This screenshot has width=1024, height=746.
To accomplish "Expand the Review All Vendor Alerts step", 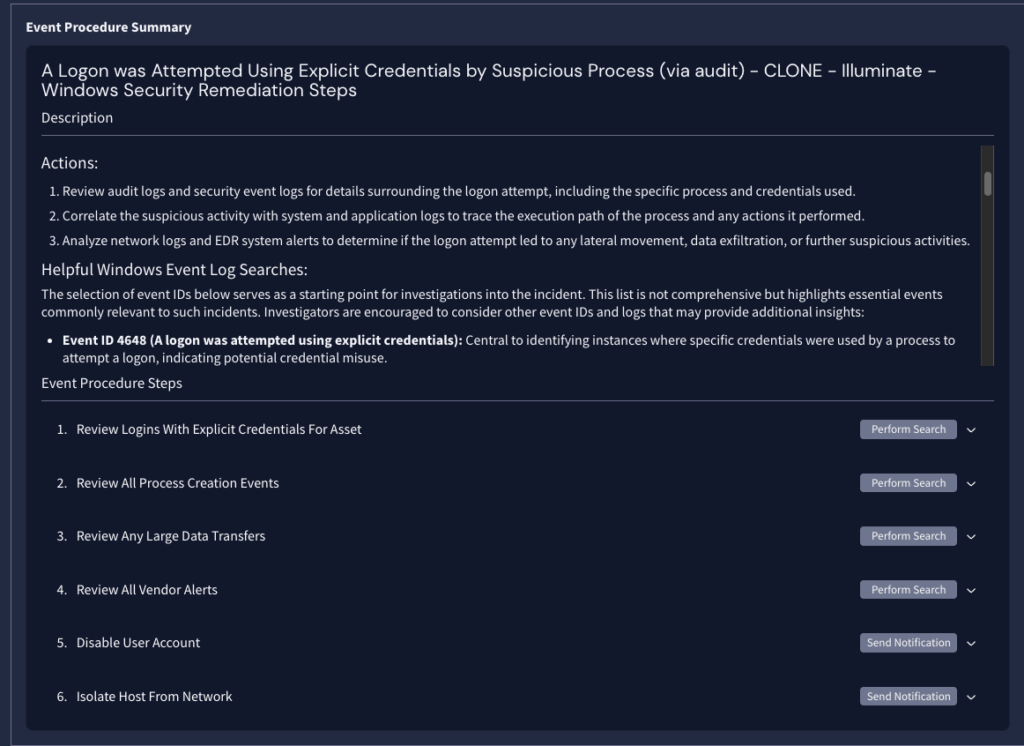I will [969, 589].
